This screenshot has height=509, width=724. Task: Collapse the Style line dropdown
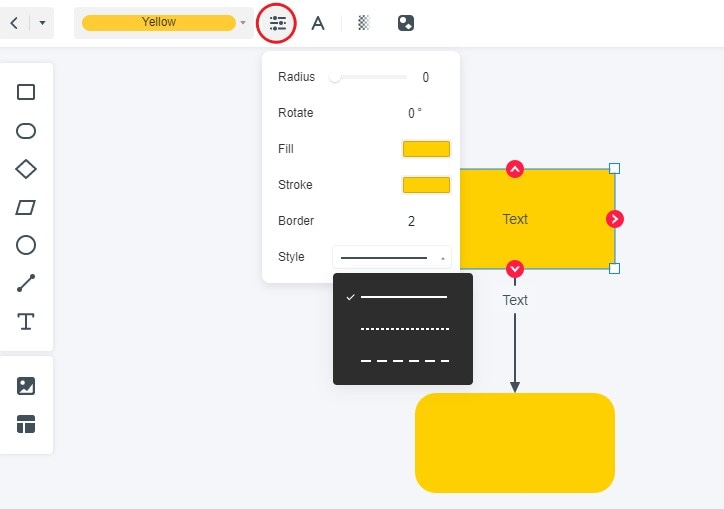(392, 257)
